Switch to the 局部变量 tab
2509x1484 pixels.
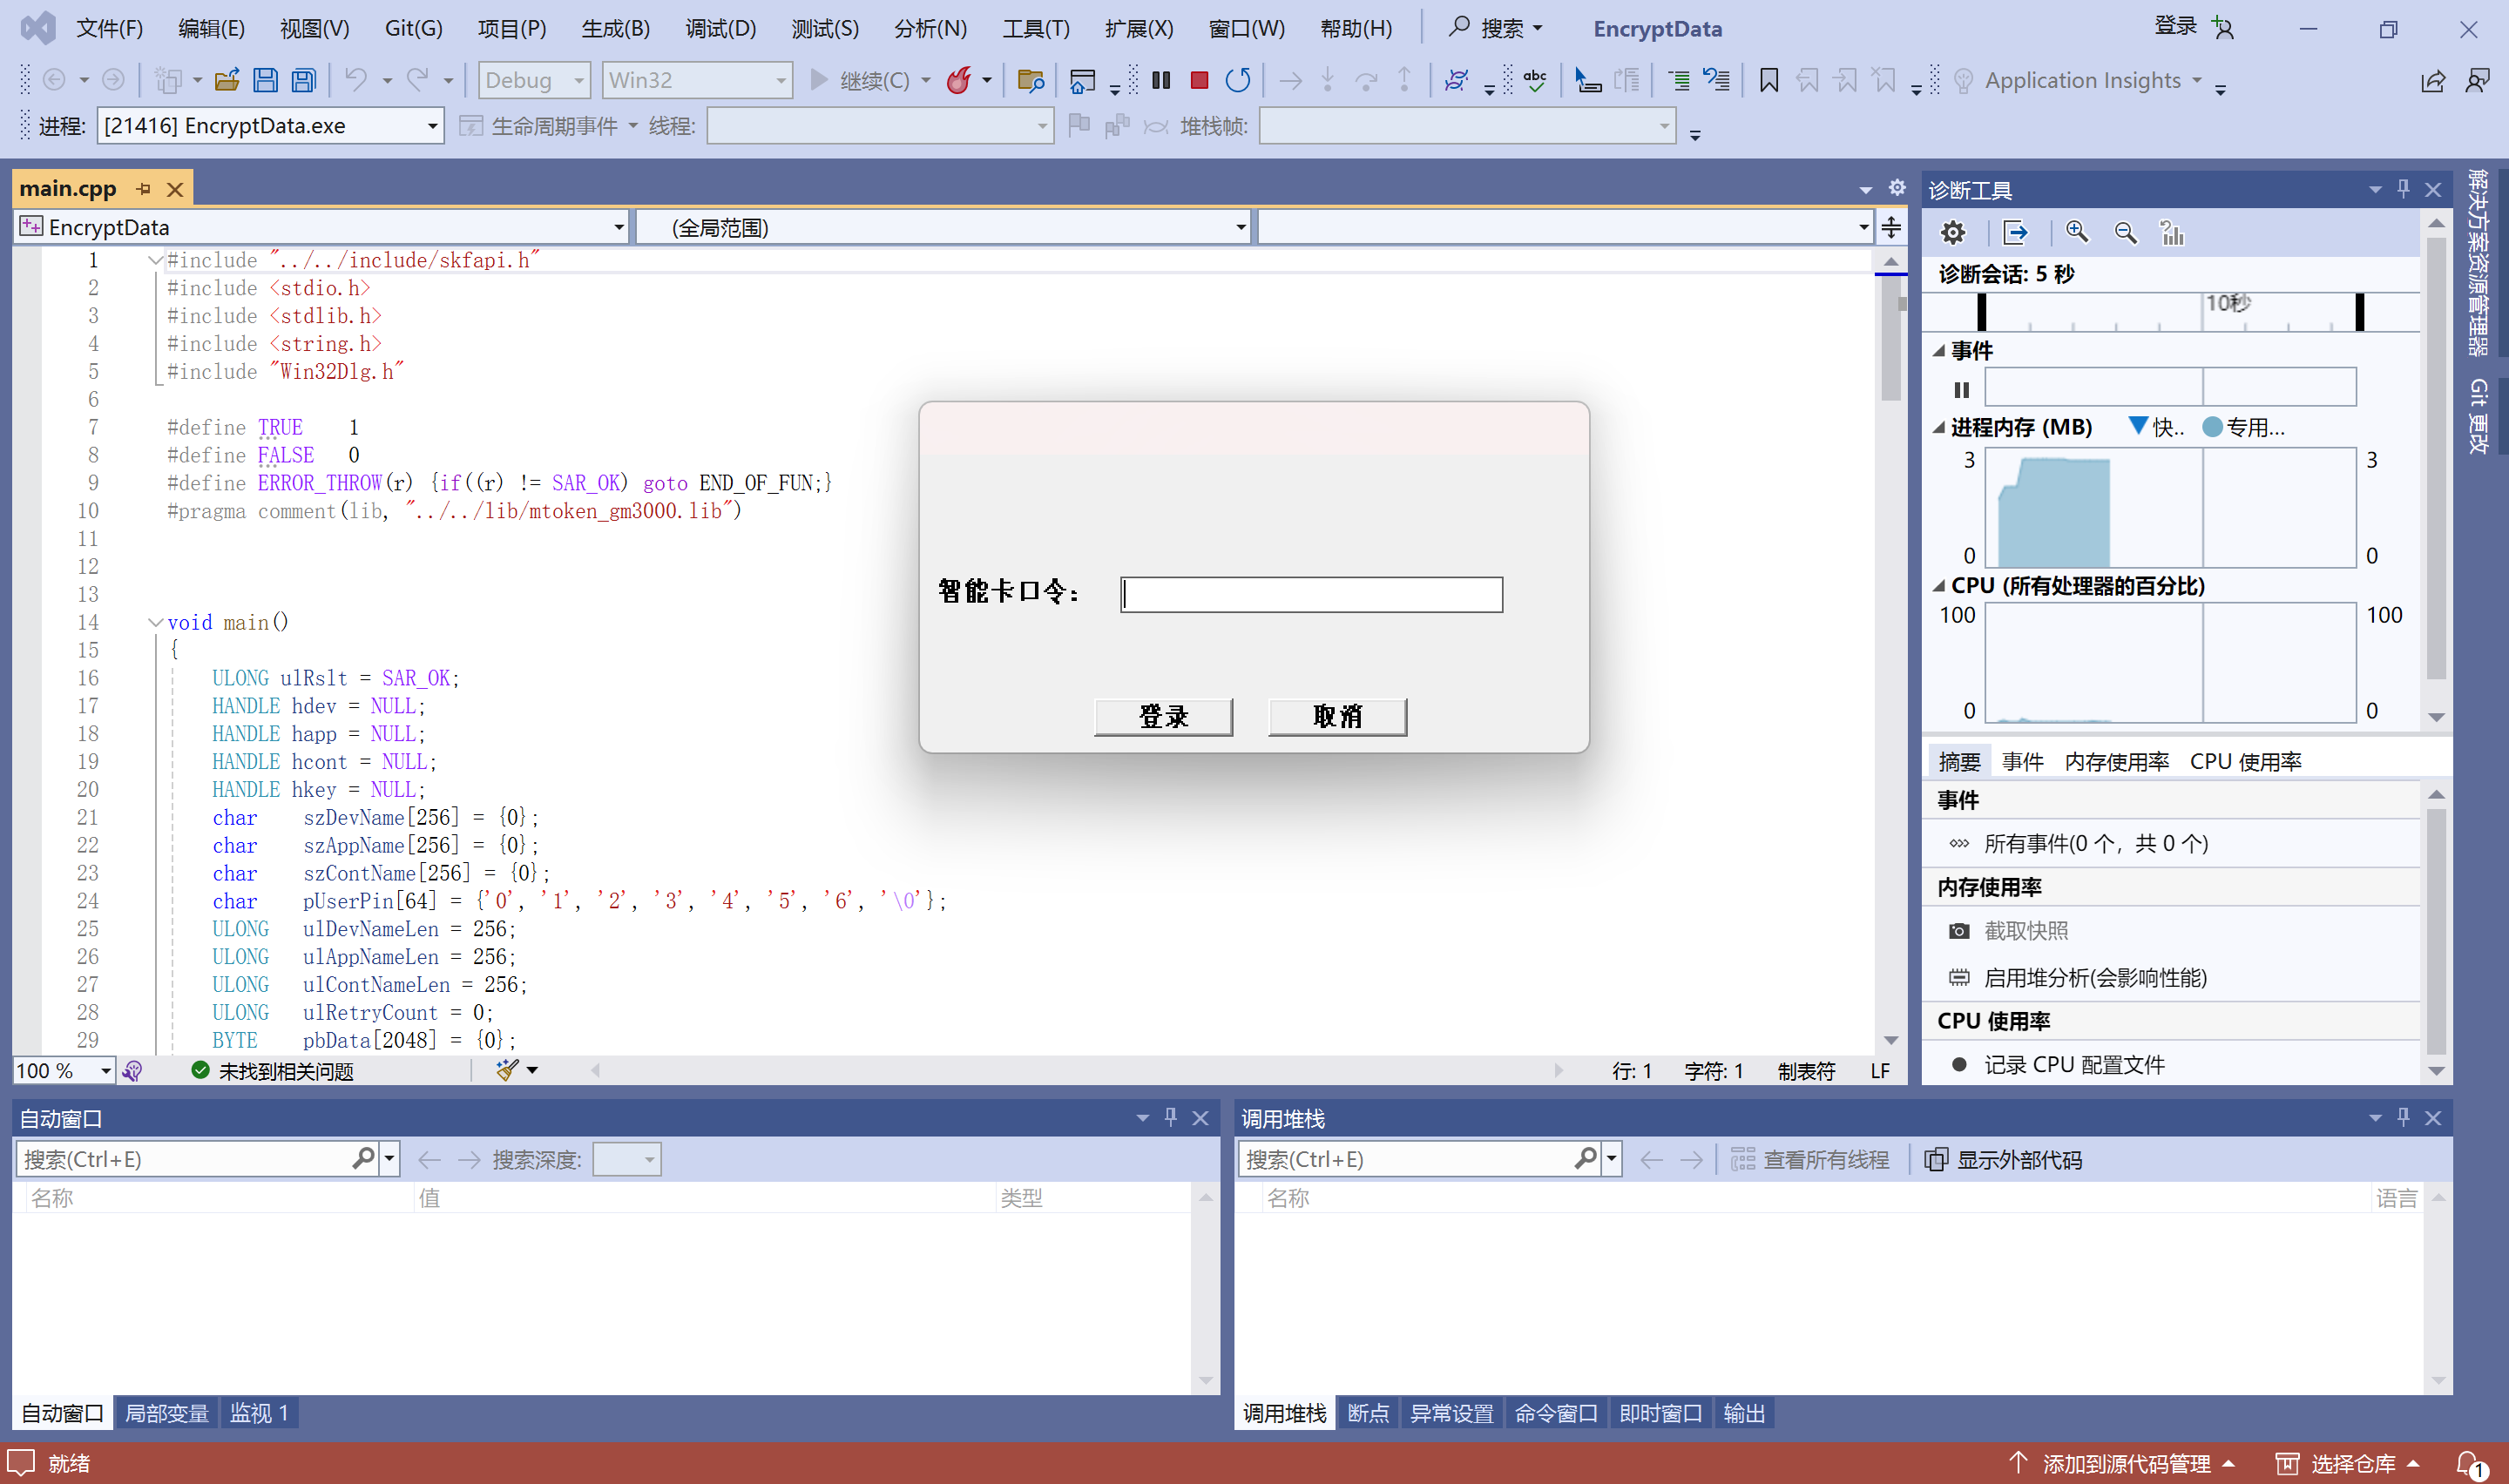click(x=166, y=1413)
